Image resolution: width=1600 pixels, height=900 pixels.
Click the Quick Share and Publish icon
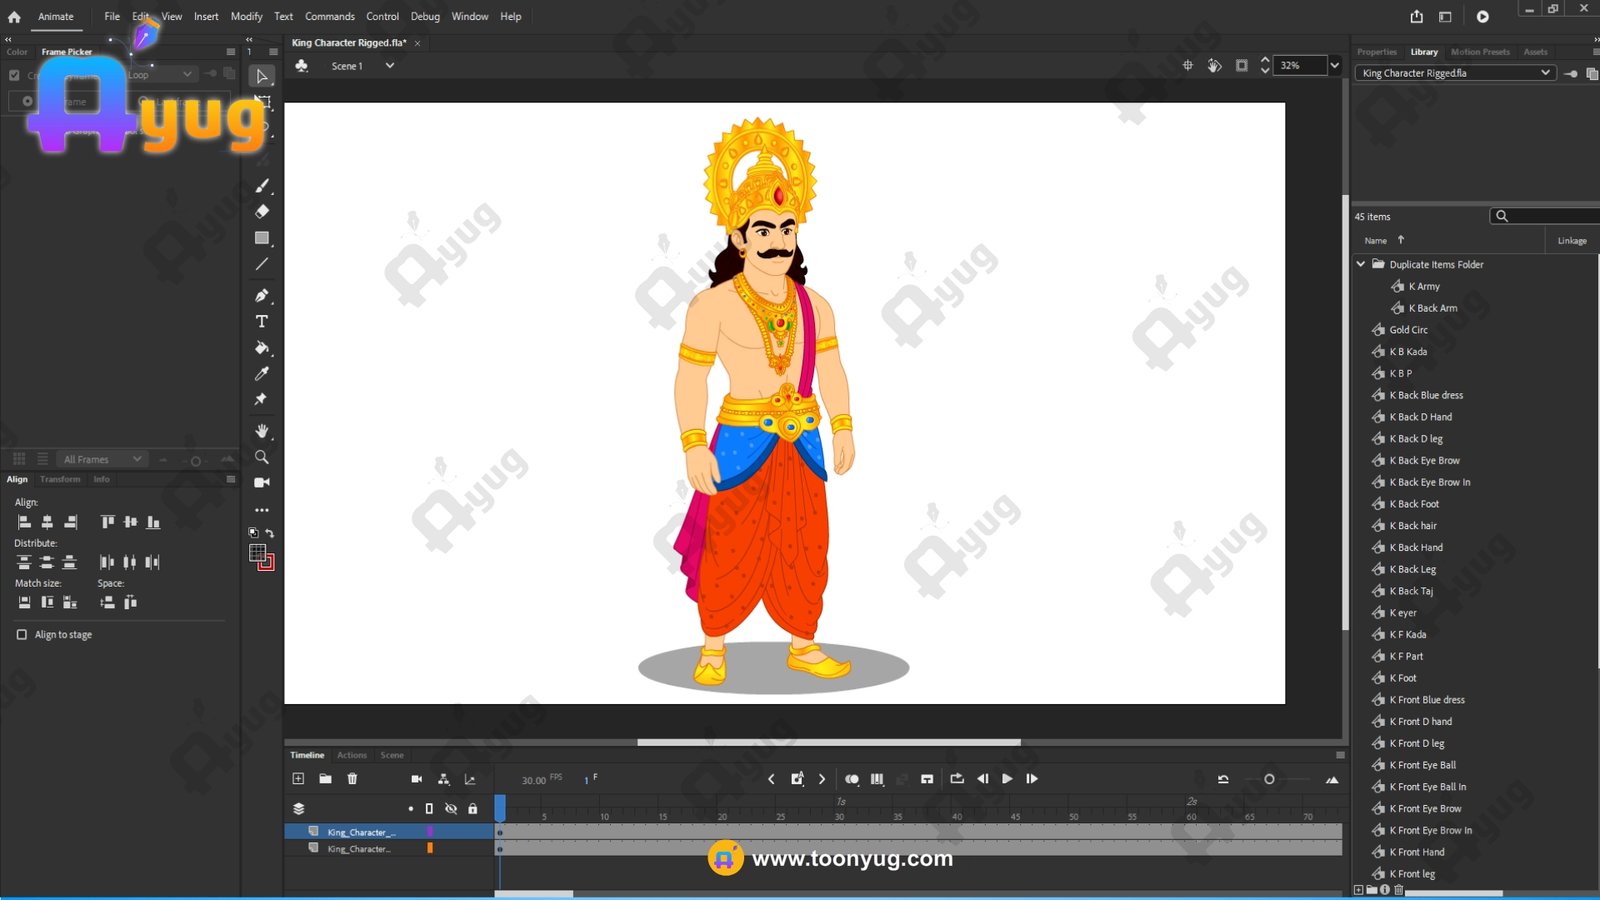point(1417,16)
